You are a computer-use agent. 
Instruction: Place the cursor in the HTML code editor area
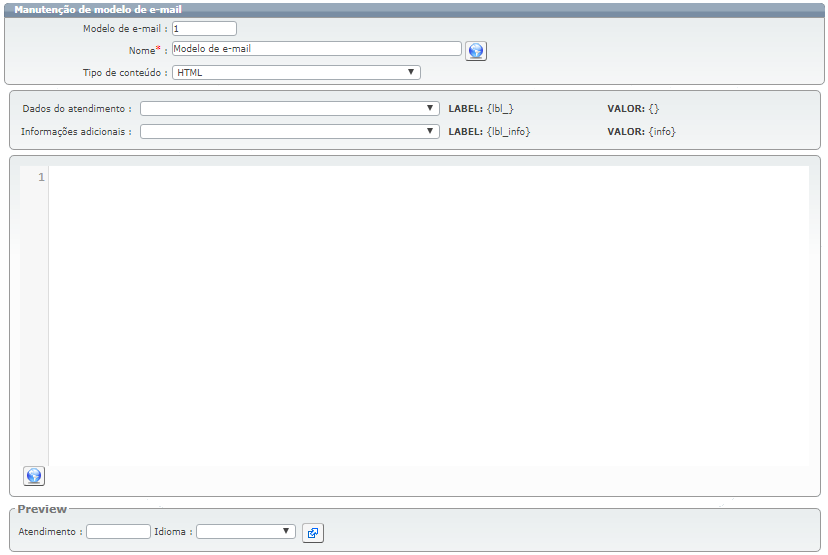[429, 316]
